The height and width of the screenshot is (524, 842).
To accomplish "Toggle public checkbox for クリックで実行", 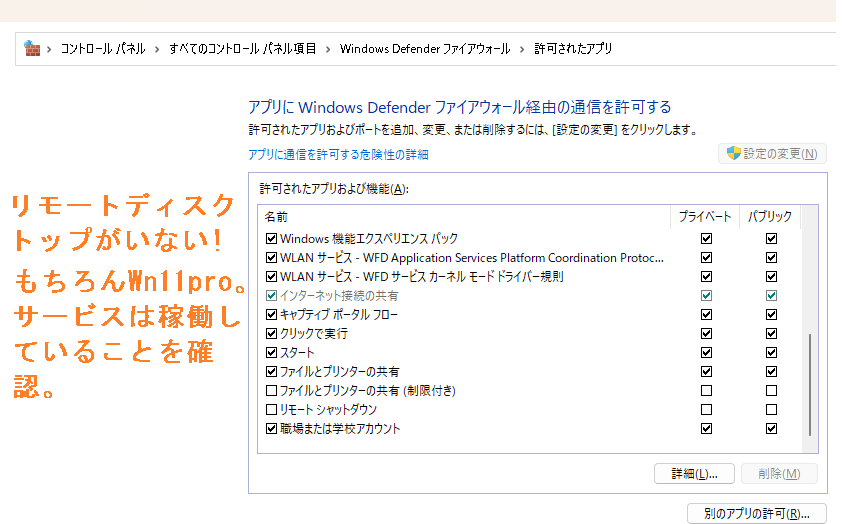I will 771,334.
